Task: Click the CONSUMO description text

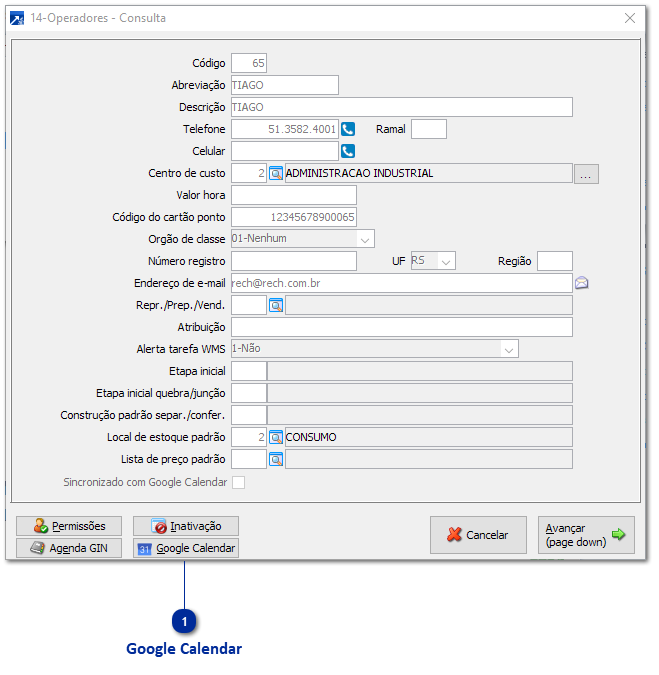Action: 311,438
